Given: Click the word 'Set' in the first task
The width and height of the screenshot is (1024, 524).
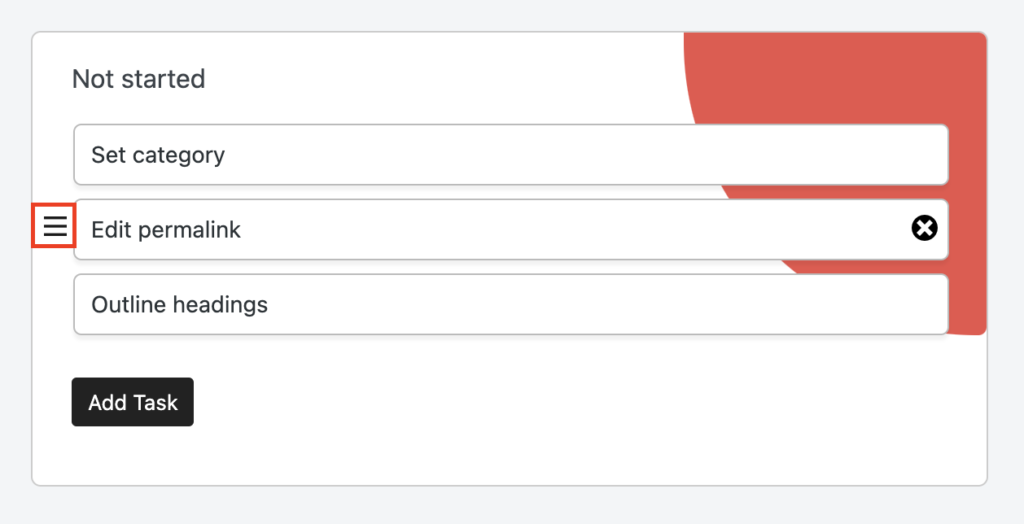Looking at the screenshot, I should (108, 155).
